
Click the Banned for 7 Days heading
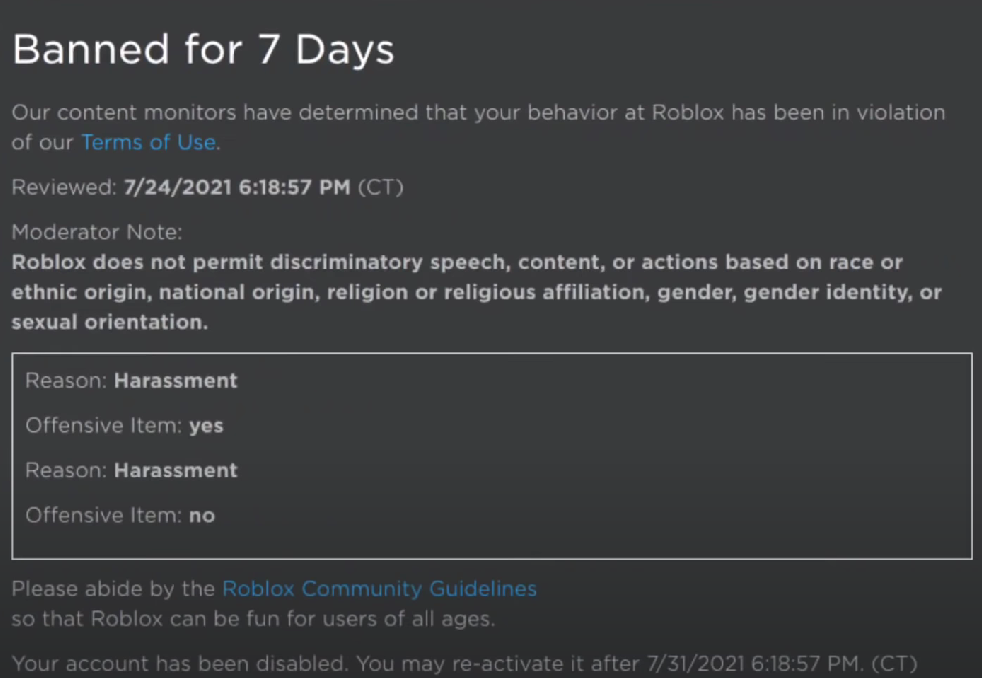pyautogui.click(x=204, y=49)
